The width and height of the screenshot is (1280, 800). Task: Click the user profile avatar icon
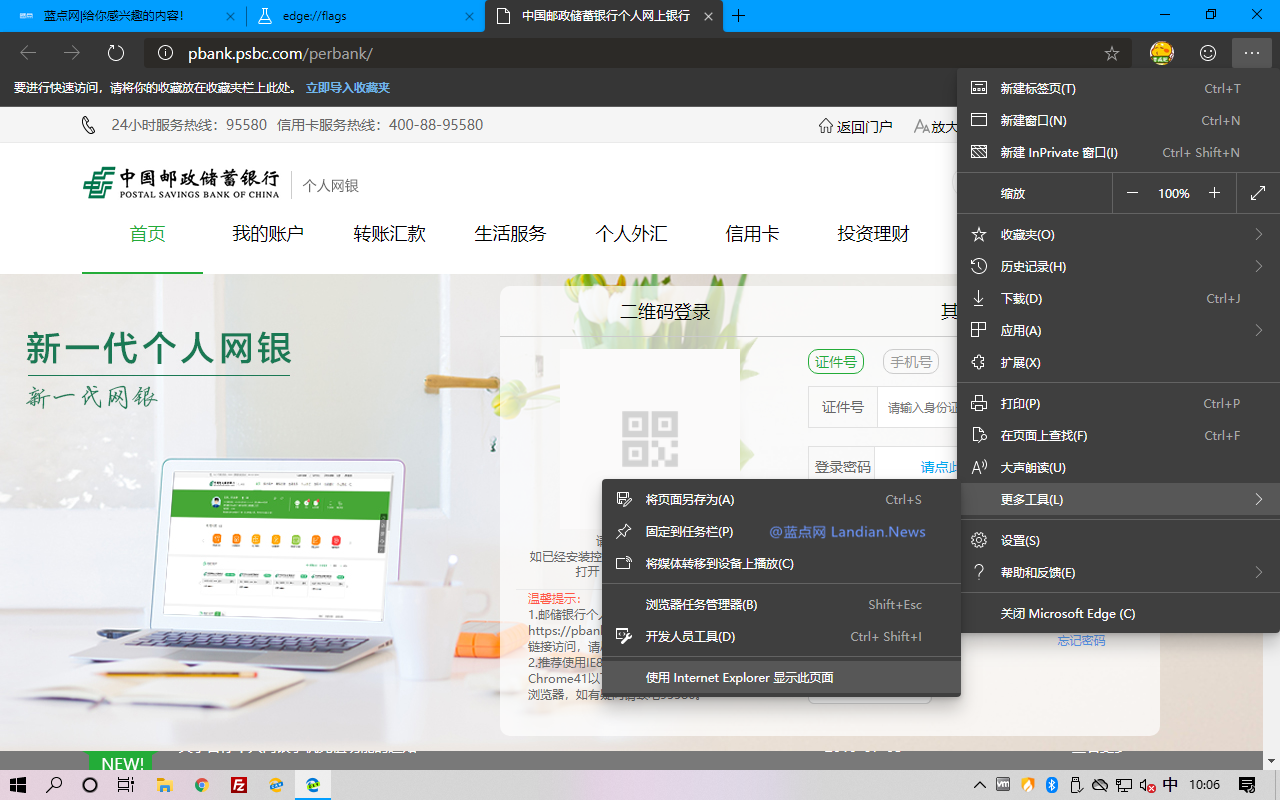click(1161, 53)
